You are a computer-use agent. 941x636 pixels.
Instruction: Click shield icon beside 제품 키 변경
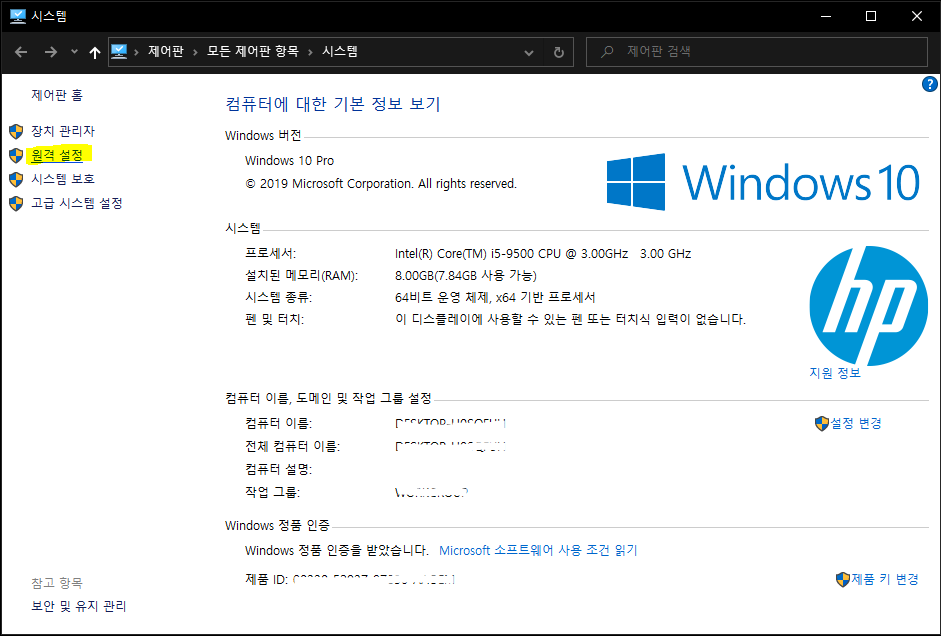coord(843,580)
